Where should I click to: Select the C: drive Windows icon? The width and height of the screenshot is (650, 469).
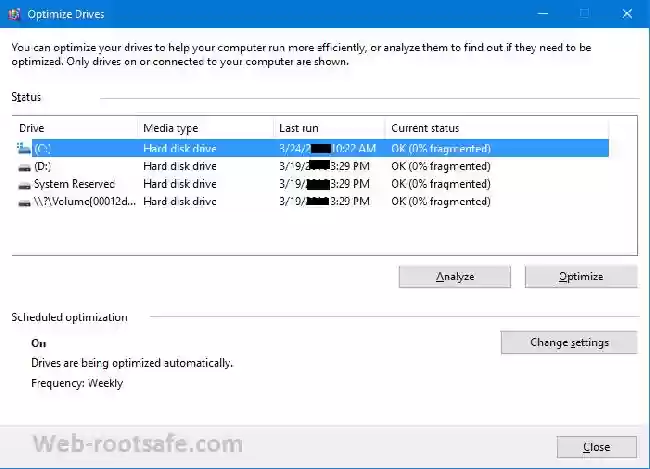point(24,148)
